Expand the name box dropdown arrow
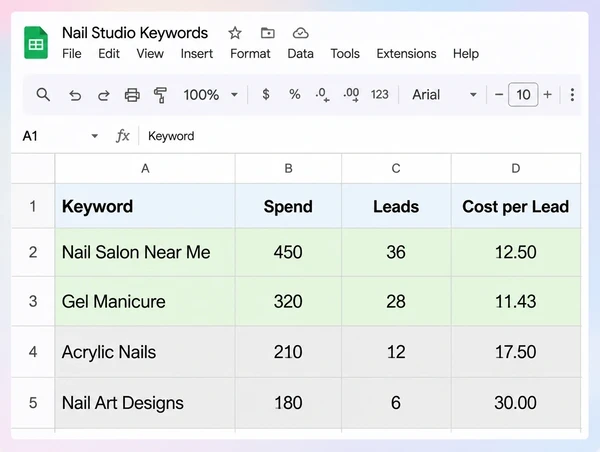The image size is (600, 452). pyautogui.click(x=95, y=136)
